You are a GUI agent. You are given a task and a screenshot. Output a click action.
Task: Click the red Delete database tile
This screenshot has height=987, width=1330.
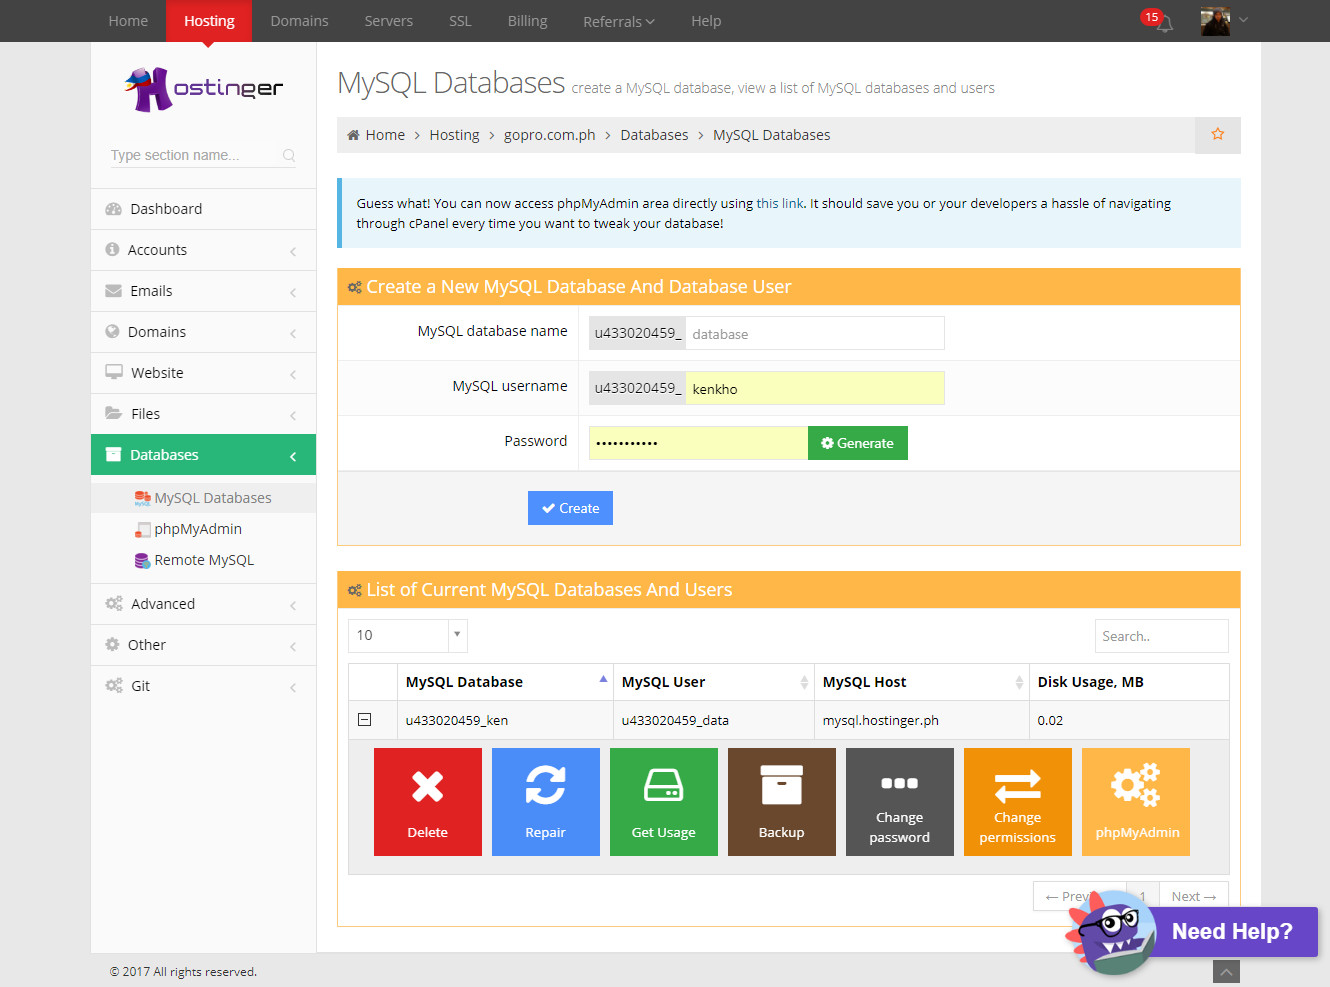point(428,802)
